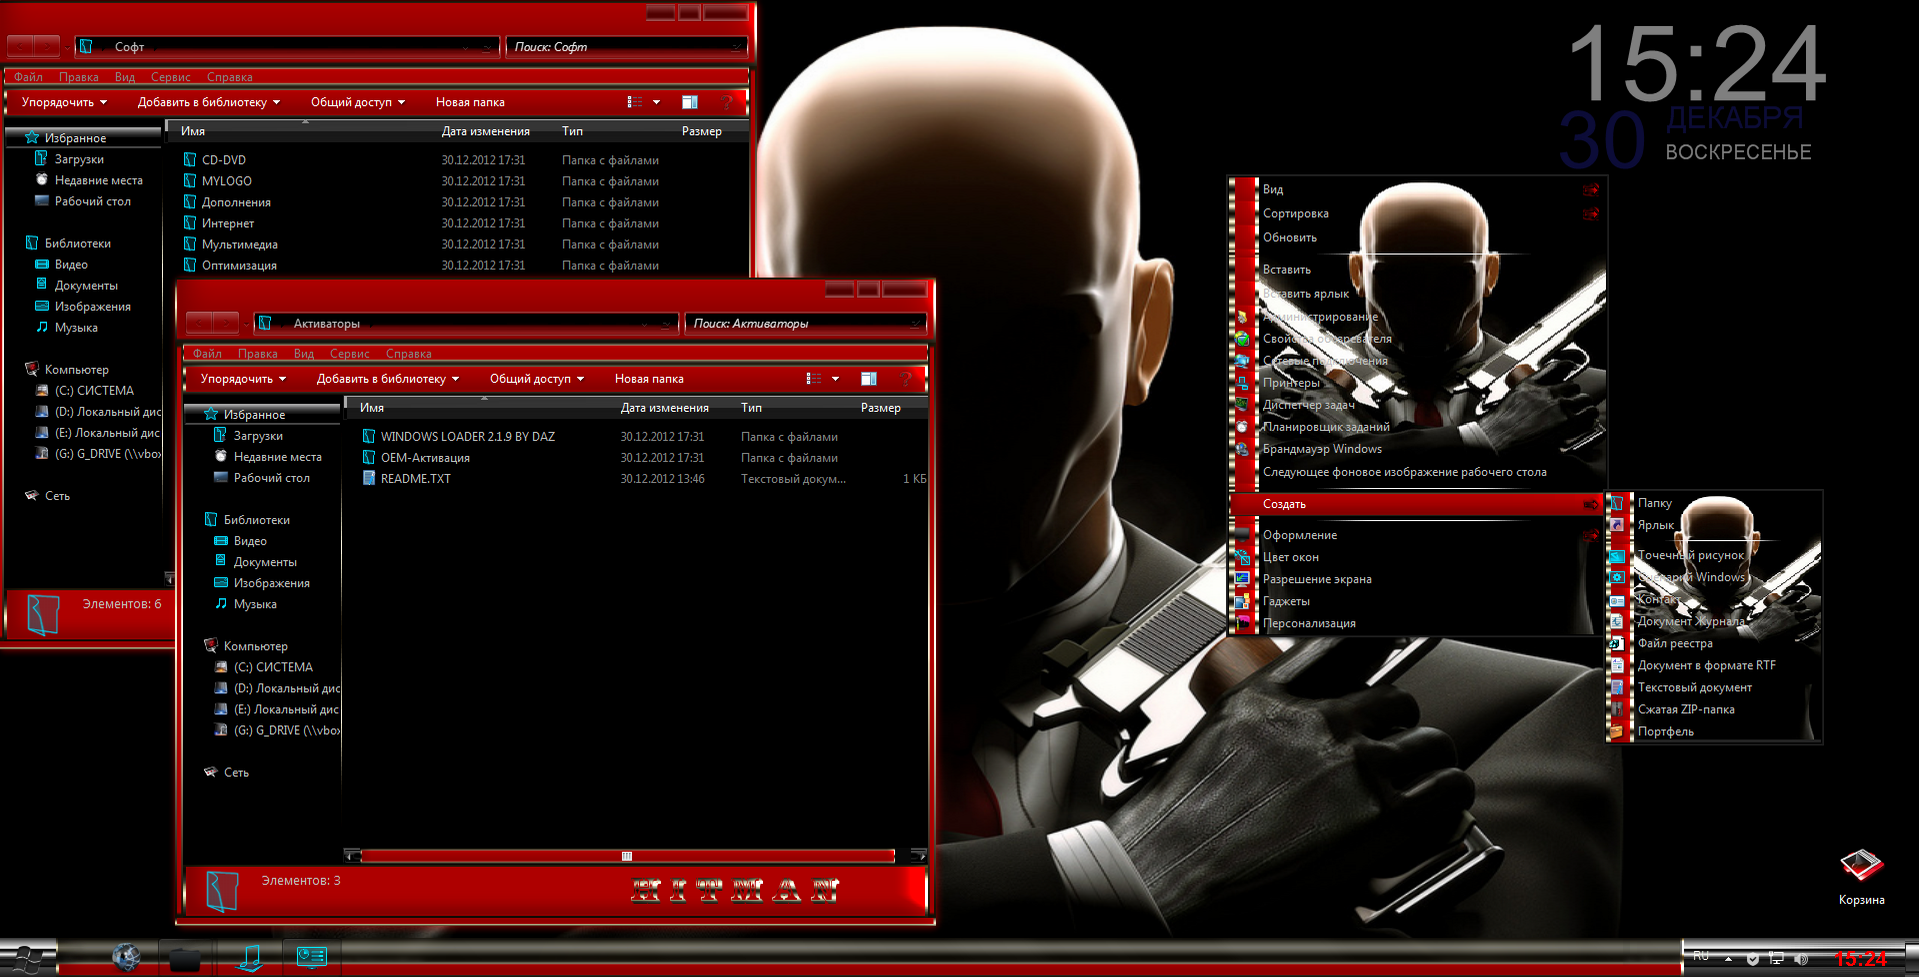
Task: Open the black folder icon on the taskbar
Action: pyautogui.click(x=185, y=958)
